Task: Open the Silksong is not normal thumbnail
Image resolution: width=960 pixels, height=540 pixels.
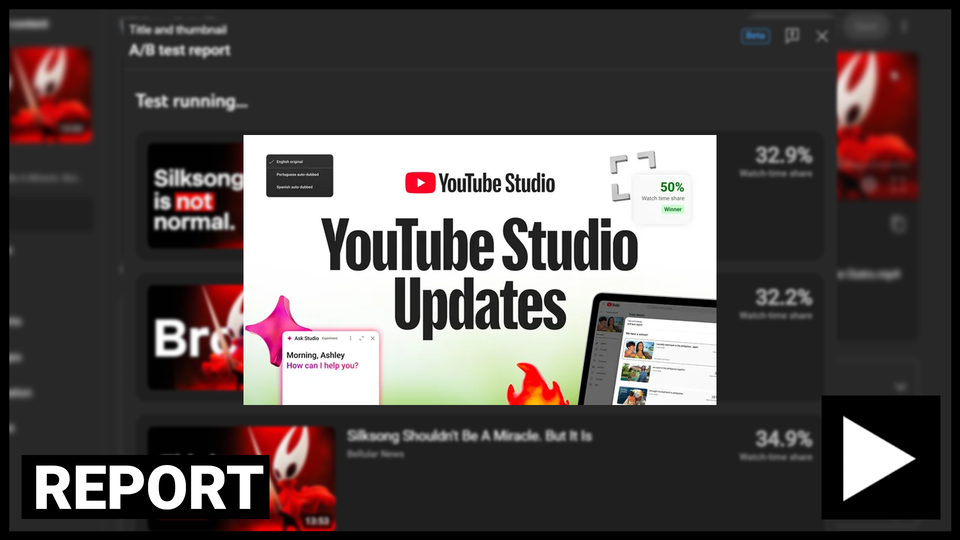Action: coord(195,196)
